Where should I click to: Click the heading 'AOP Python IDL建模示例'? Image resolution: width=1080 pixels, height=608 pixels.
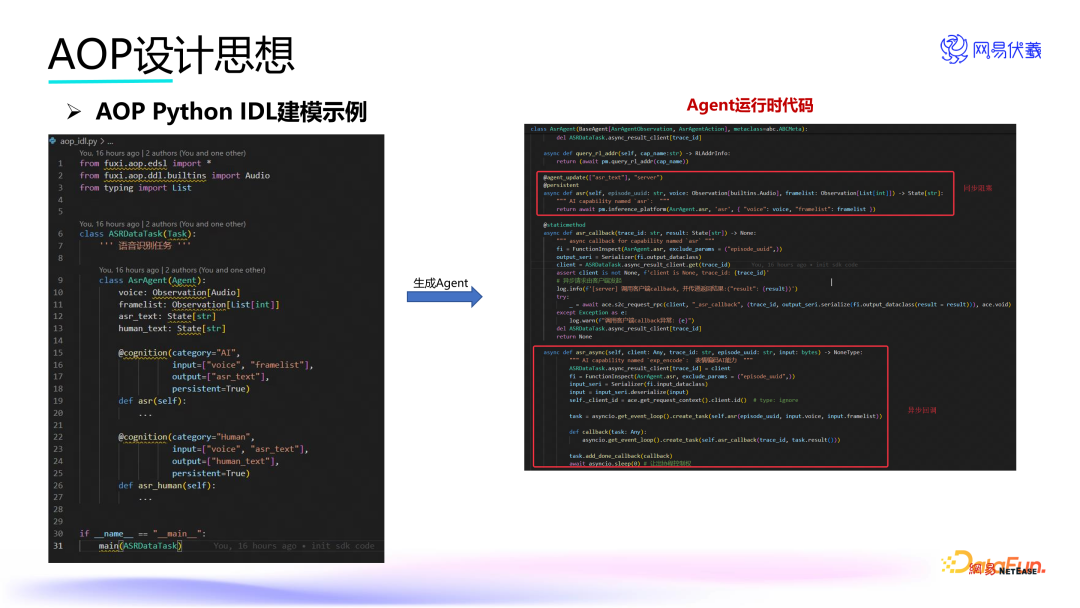231,112
